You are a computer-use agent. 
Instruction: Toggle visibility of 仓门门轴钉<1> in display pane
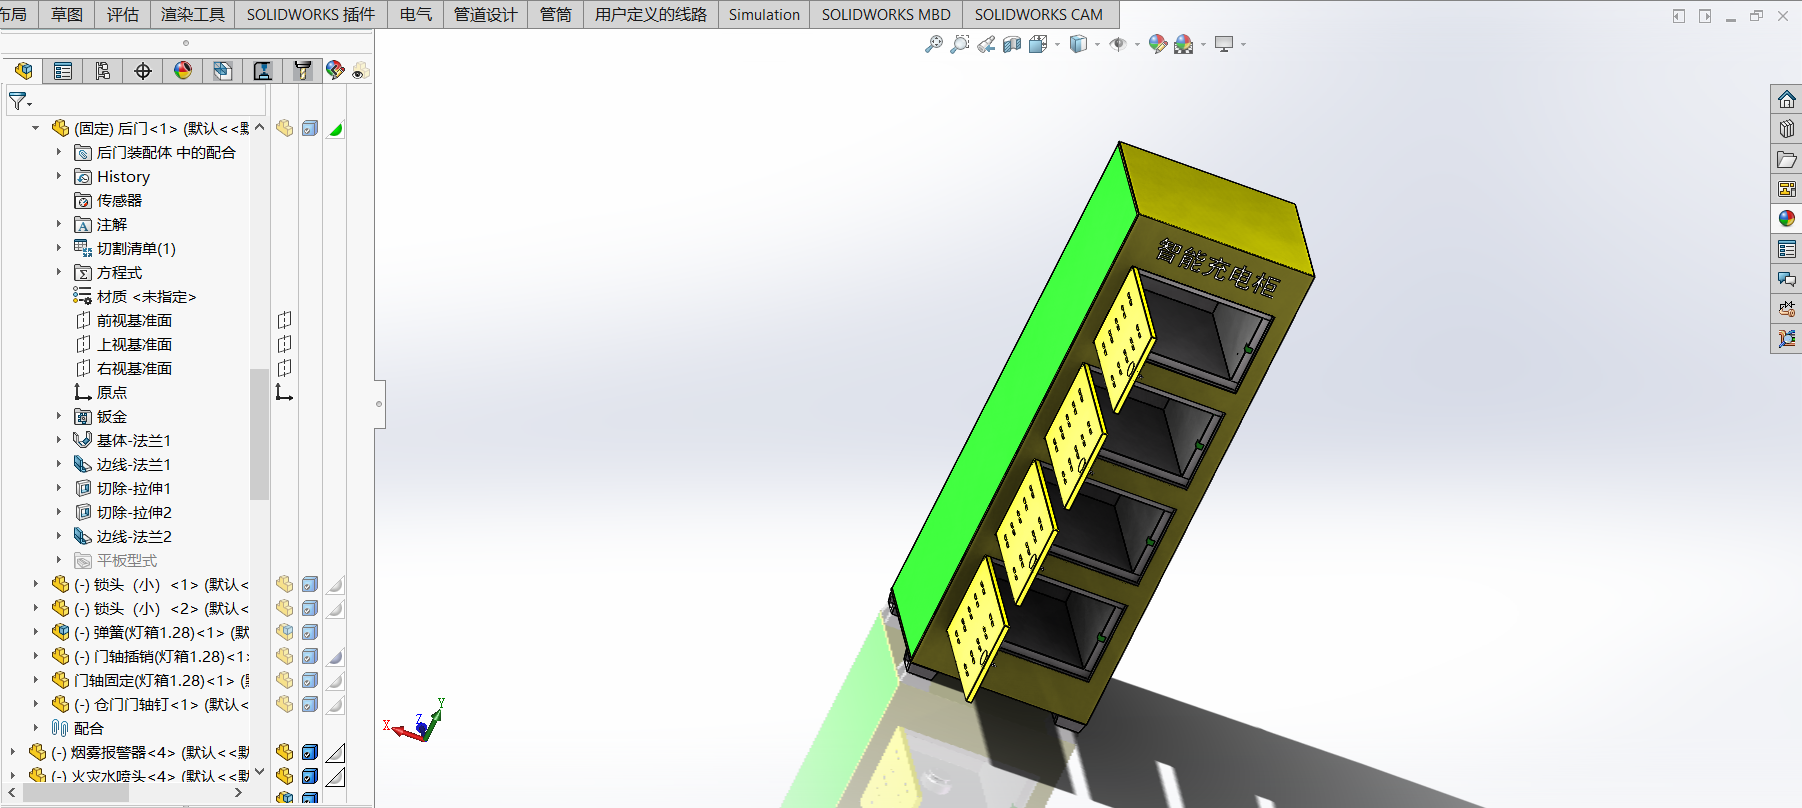[285, 704]
